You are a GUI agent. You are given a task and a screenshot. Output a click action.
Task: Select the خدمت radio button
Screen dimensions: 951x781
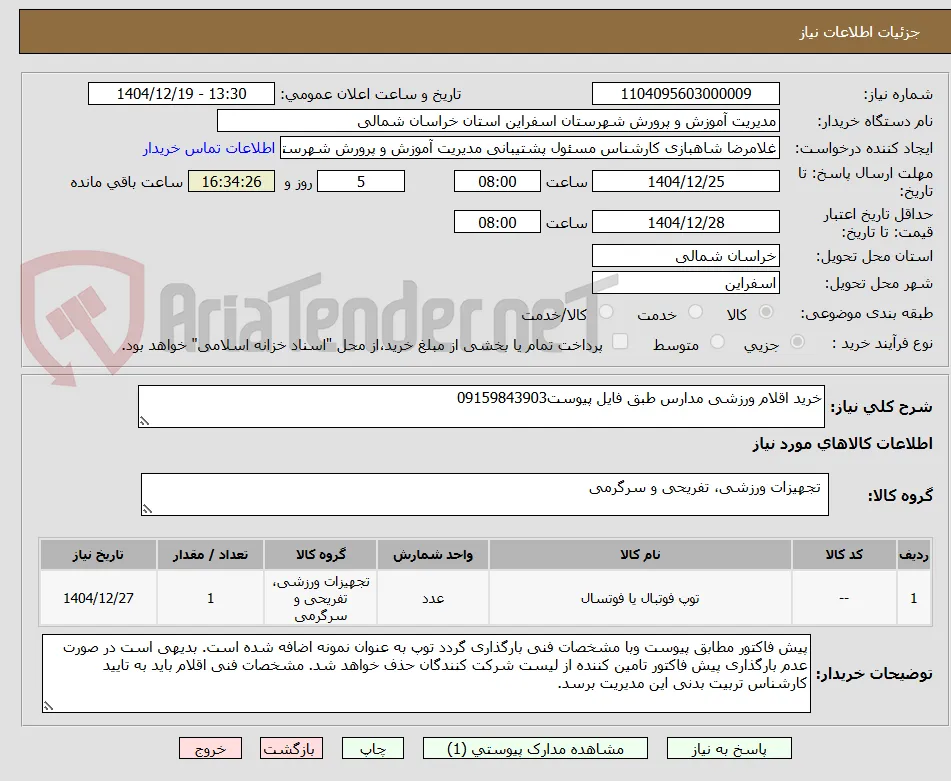tap(695, 312)
